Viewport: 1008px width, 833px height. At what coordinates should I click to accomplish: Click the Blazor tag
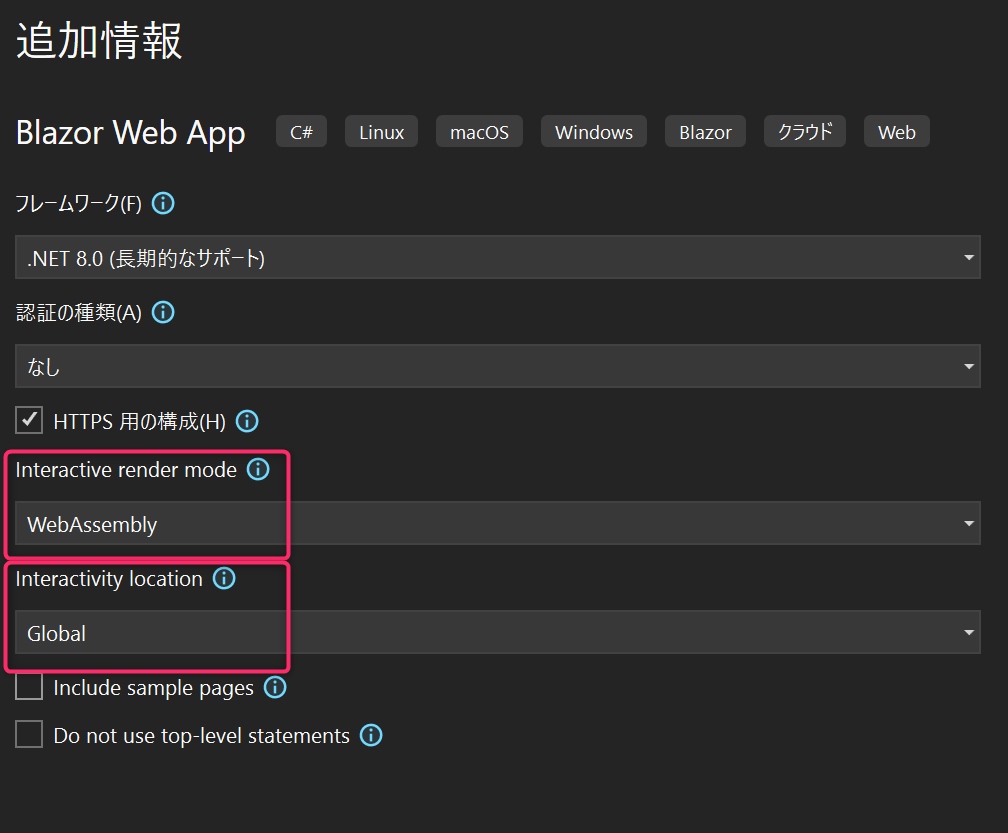(705, 132)
